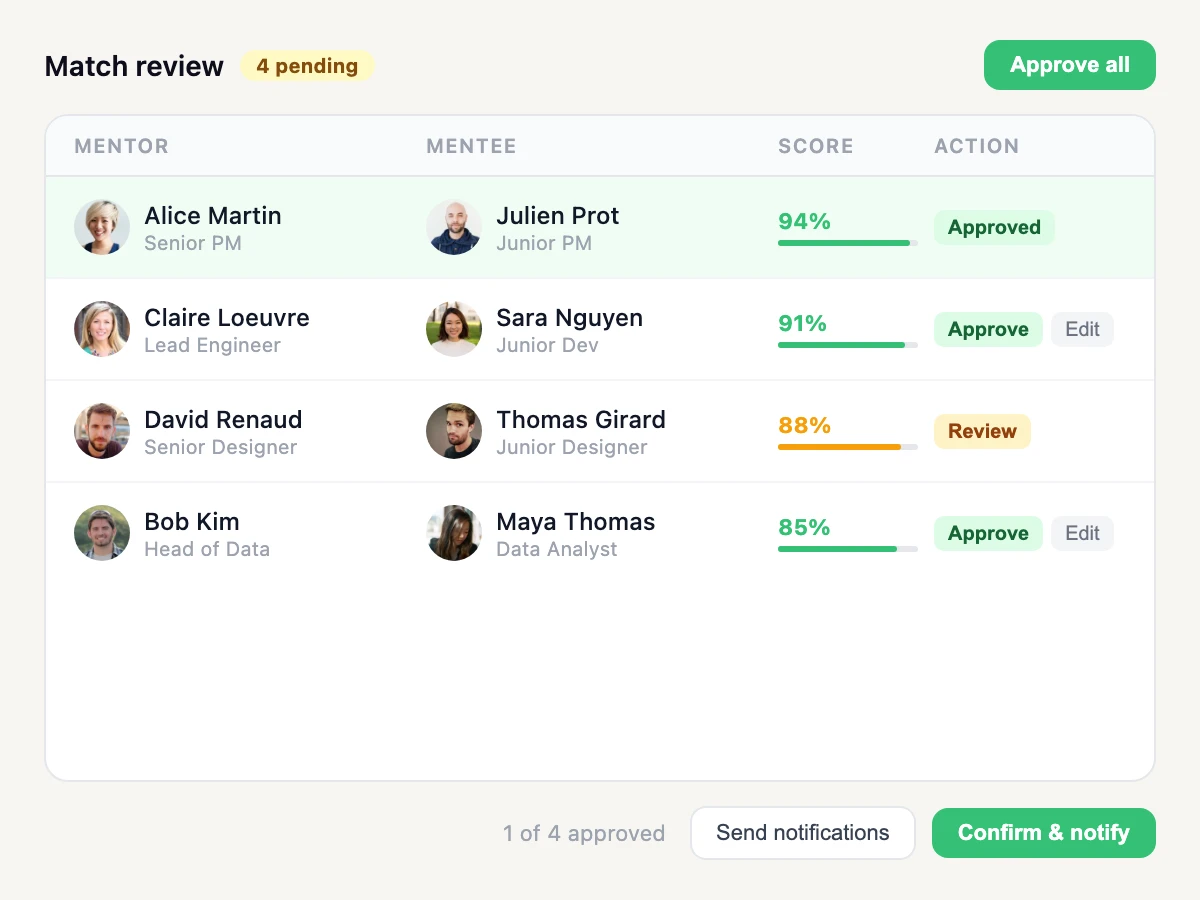Image resolution: width=1200 pixels, height=900 pixels.
Task: Click Send notifications button
Action: (x=803, y=833)
